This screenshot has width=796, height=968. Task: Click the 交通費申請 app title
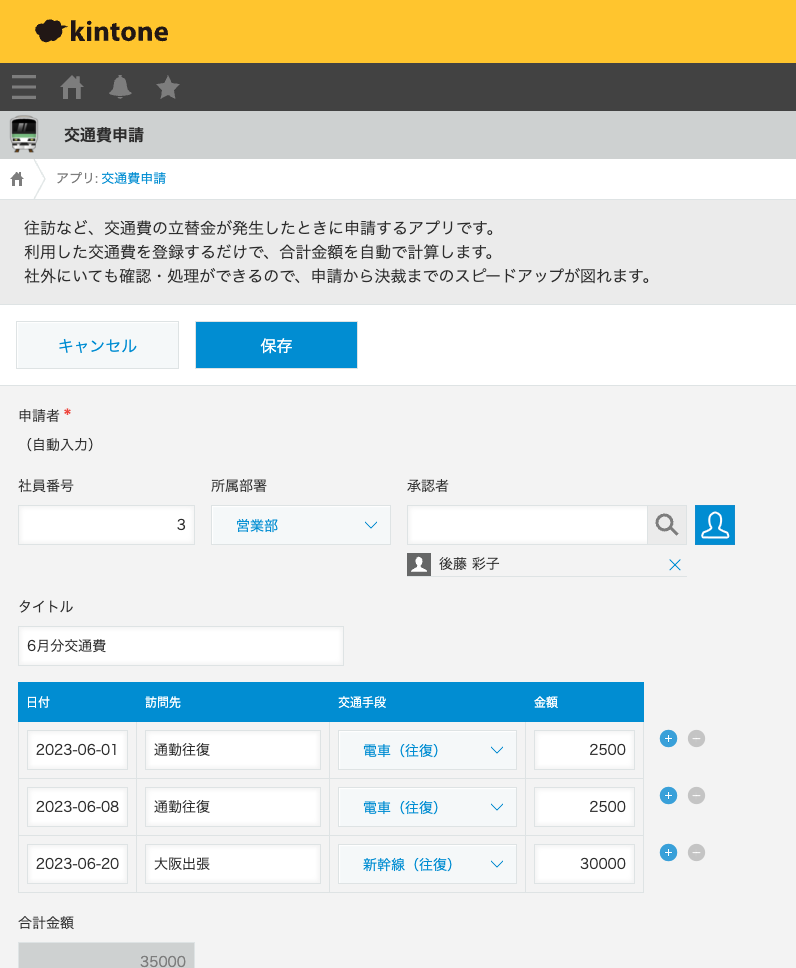104,135
